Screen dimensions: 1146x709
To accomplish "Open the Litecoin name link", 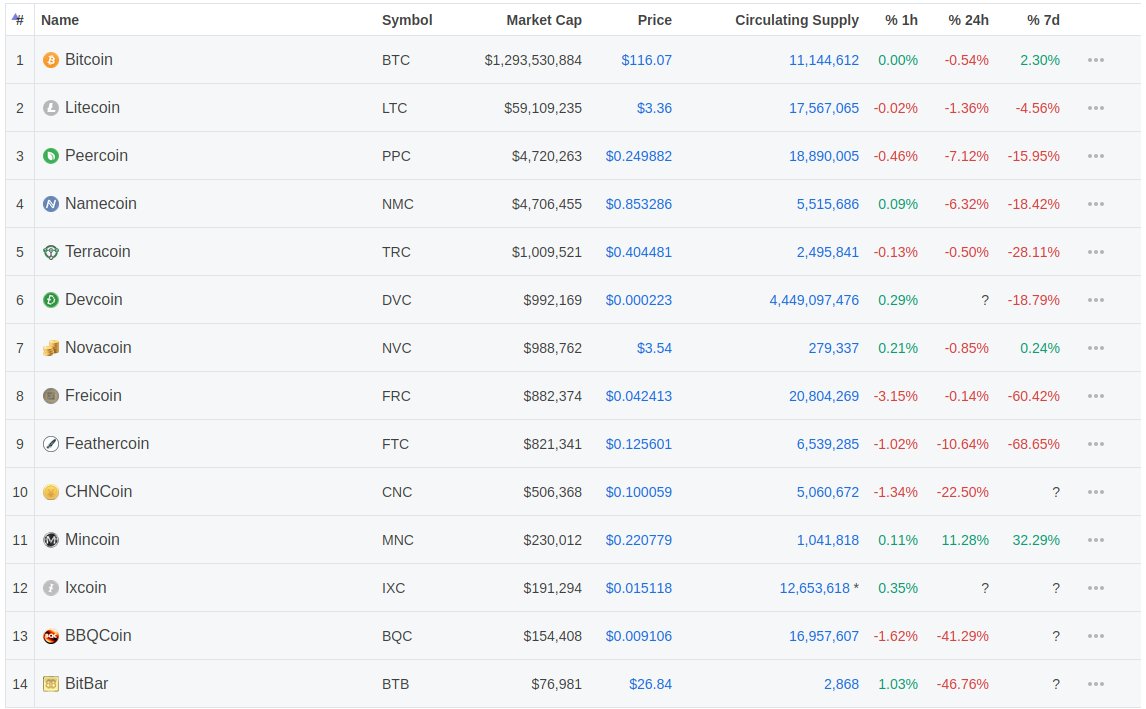I will [92, 108].
